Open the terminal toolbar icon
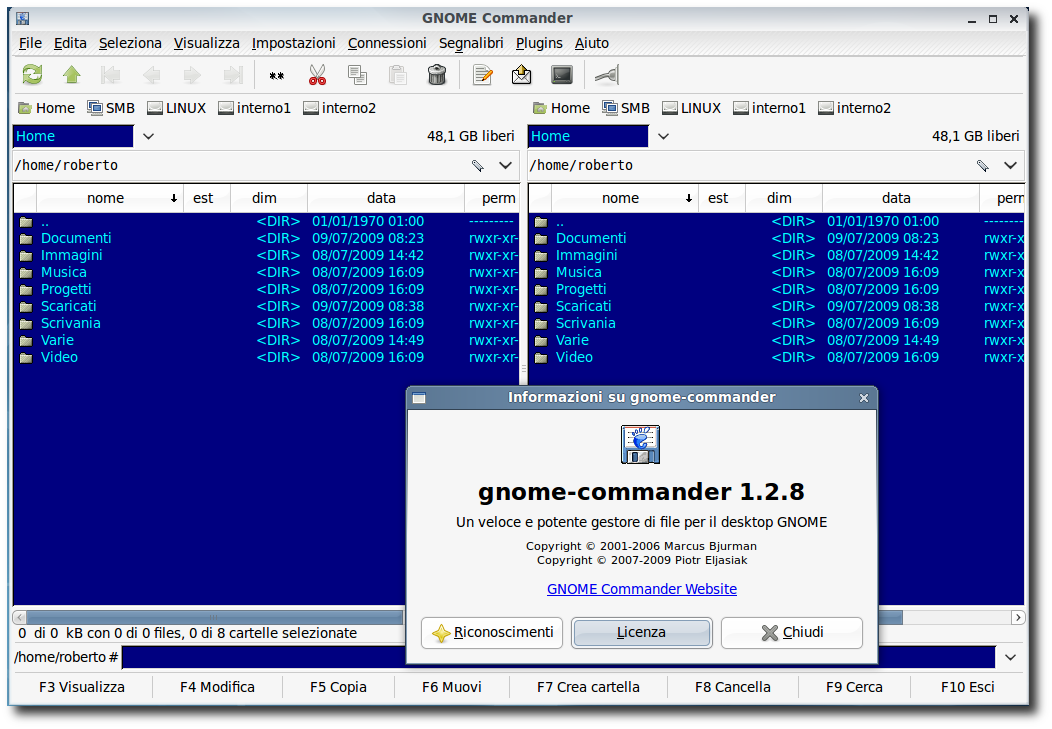Screen dimensions: 1052x729 pos(562,74)
